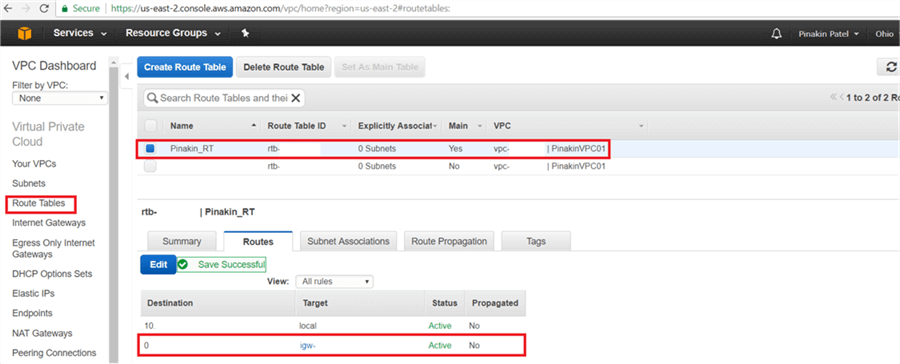900x364 pixels.
Task: Open the Resource Groups dropdown
Action: point(173,33)
